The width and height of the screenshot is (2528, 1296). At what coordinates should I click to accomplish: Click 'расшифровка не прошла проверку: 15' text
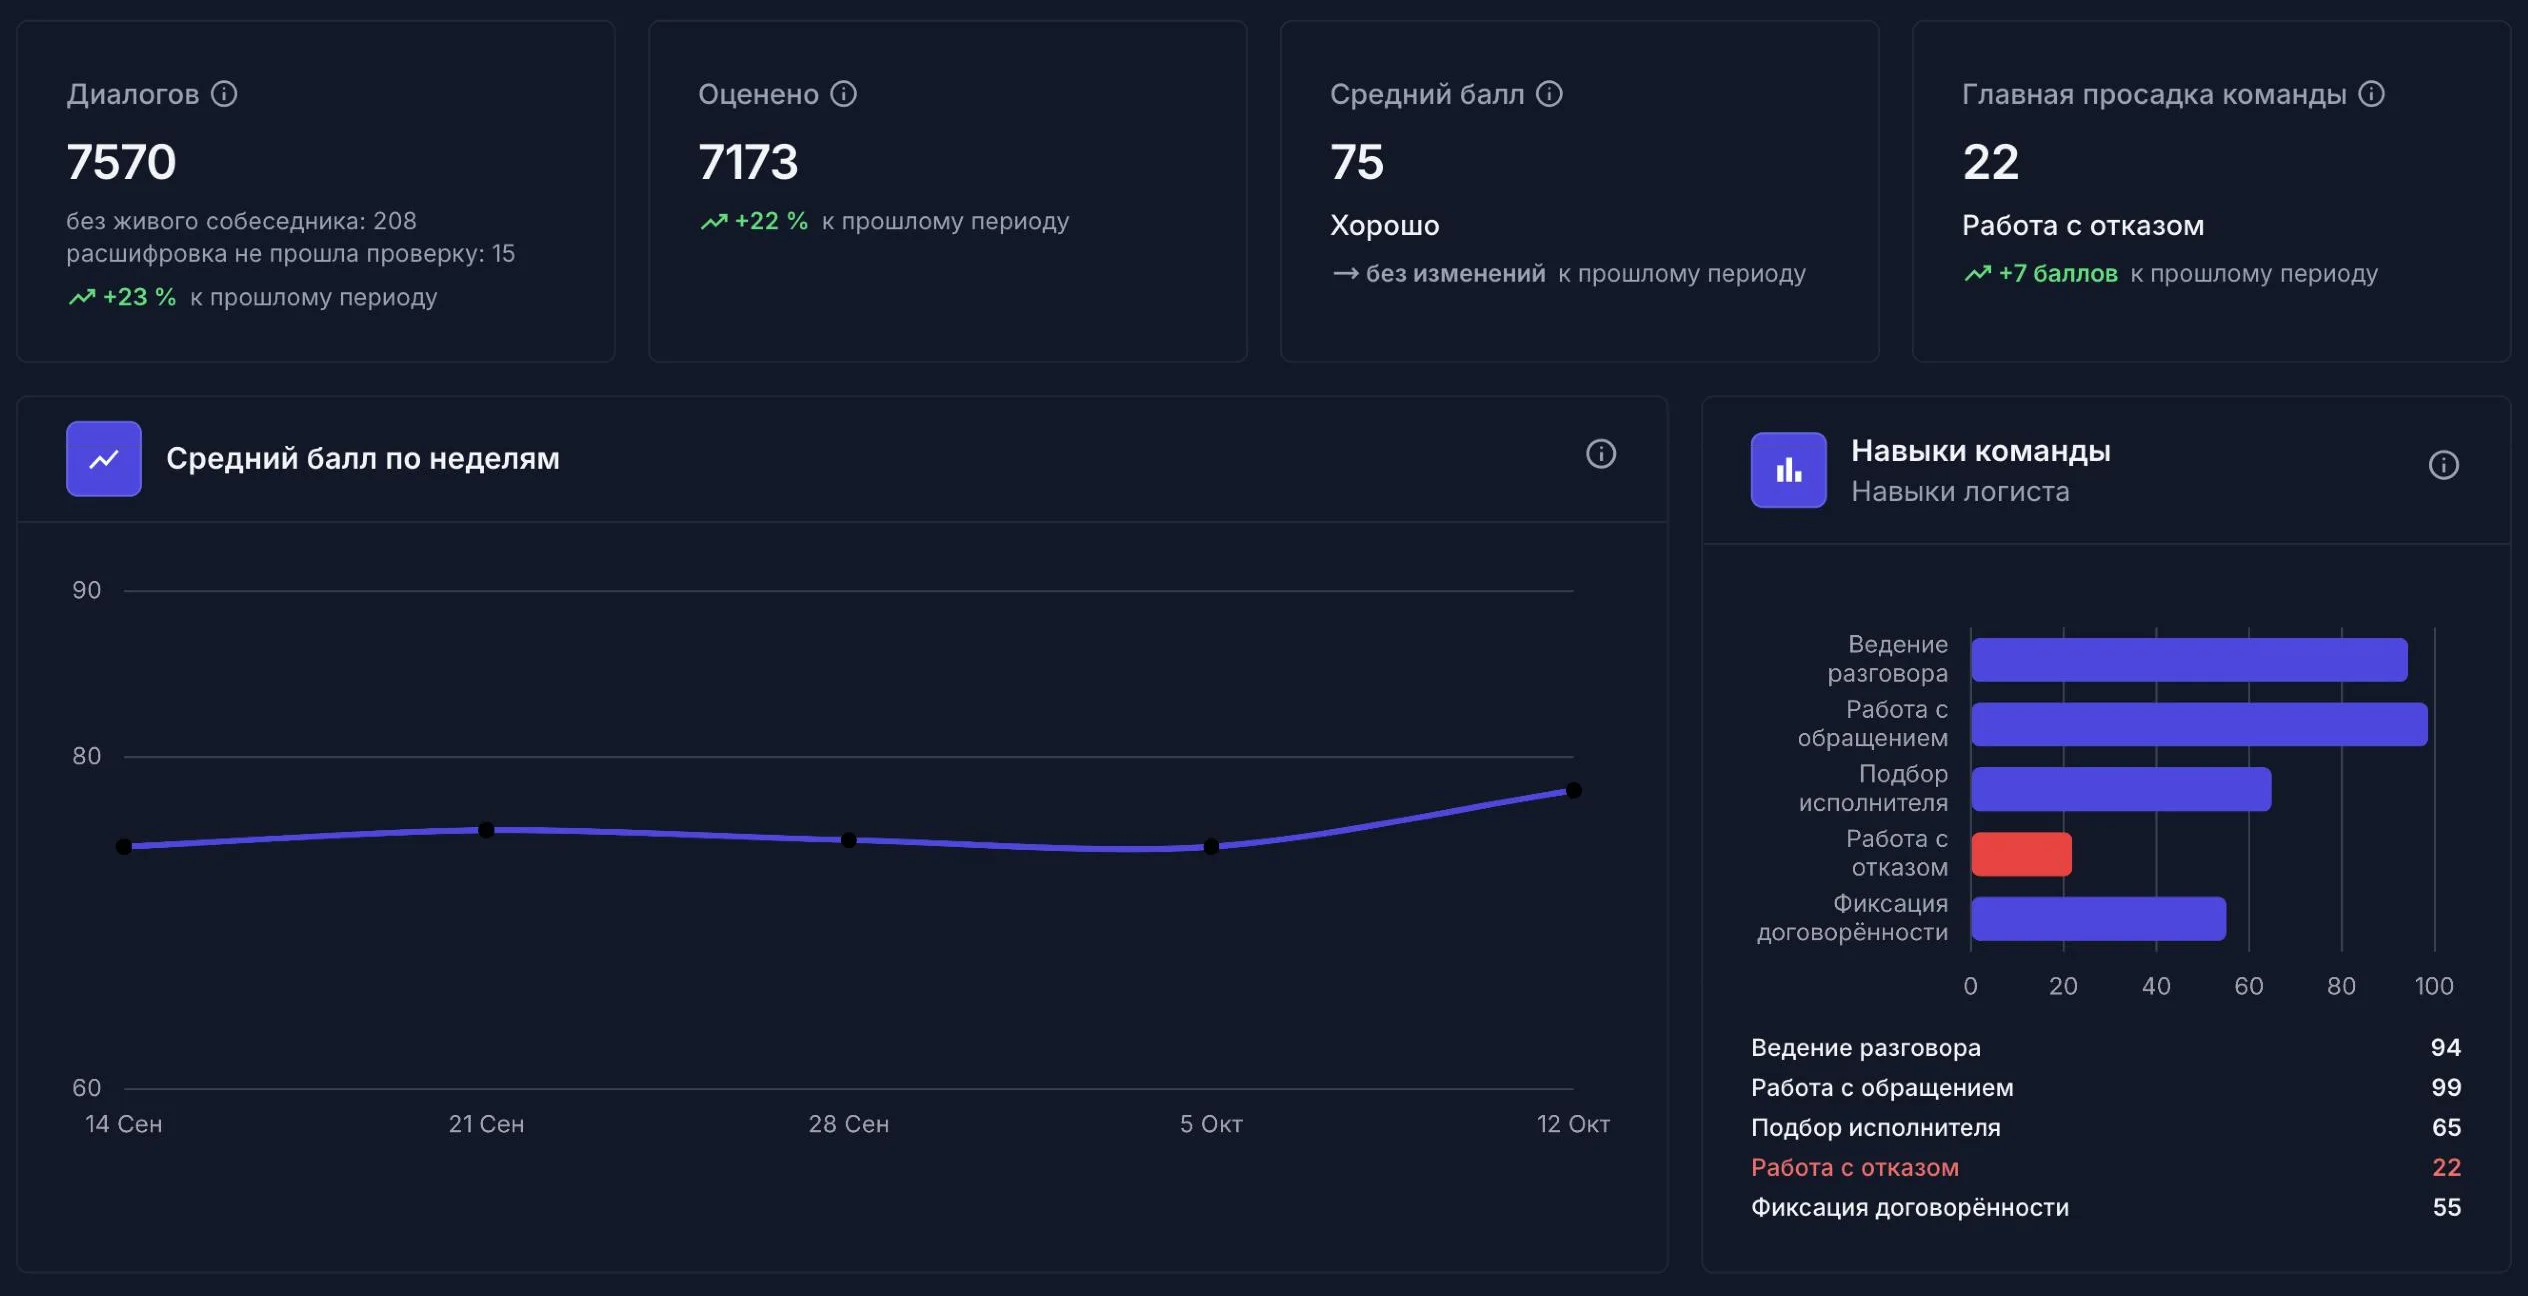pos(290,254)
